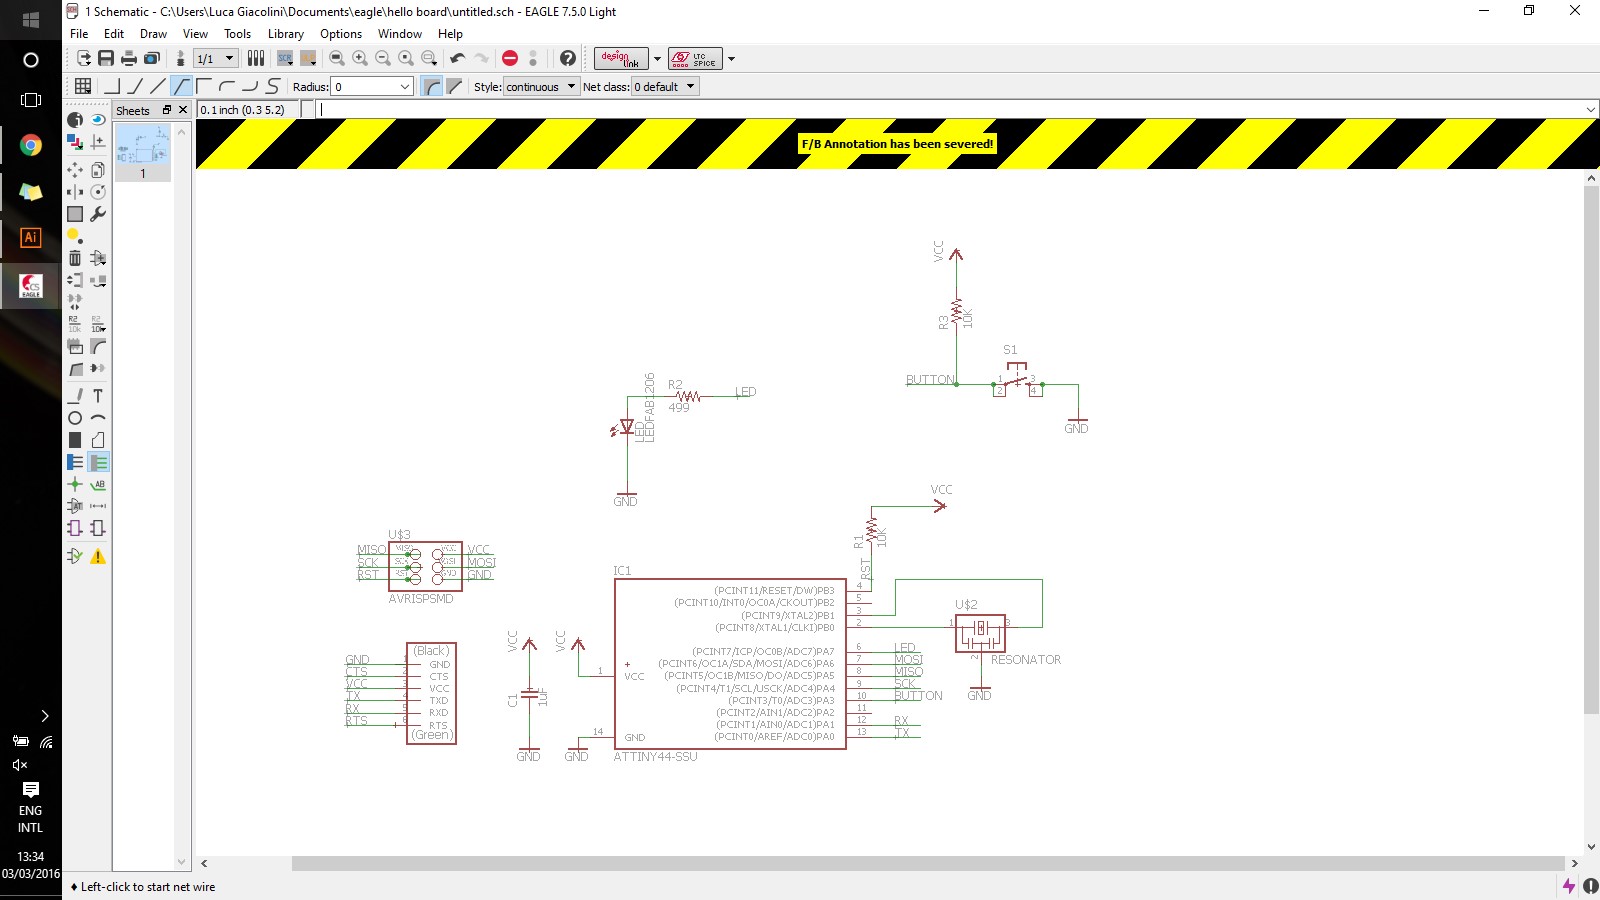Open the LTC SPICE dropdown arrow
This screenshot has width=1600, height=900.
(x=731, y=59)
